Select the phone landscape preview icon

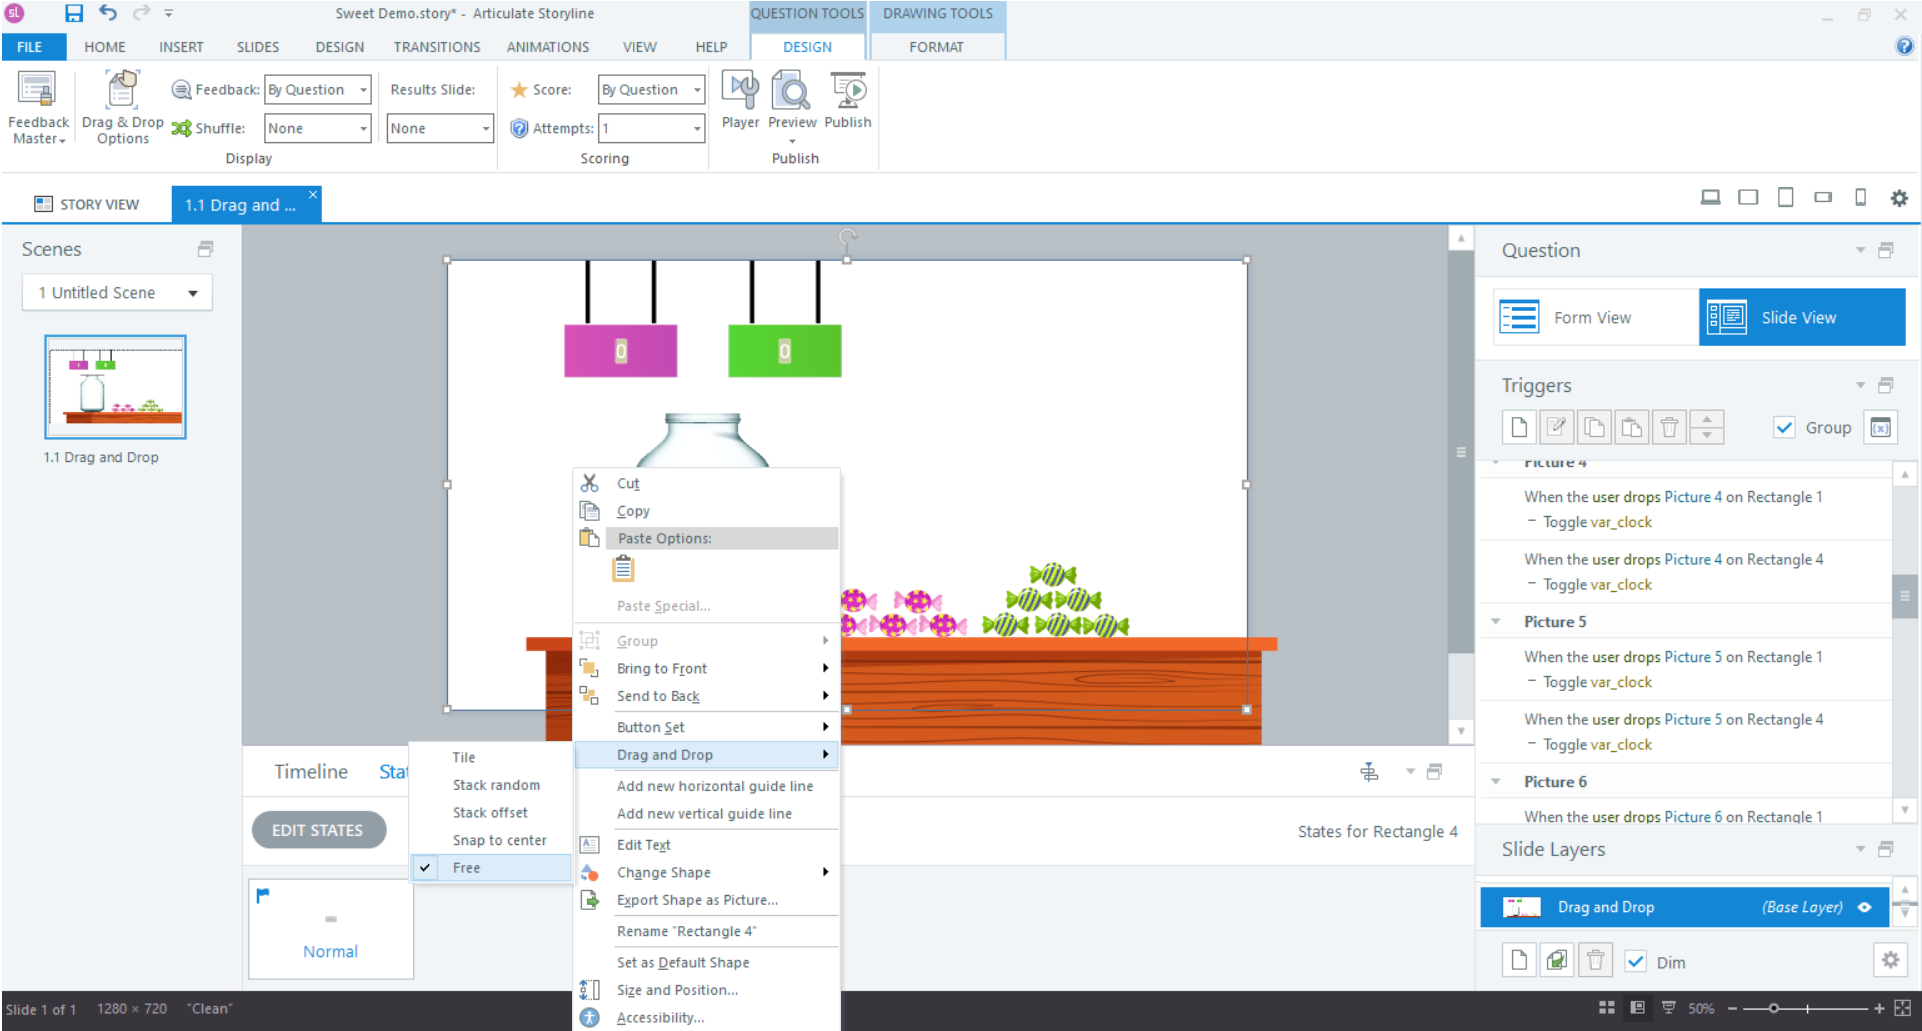pos(1823,197)
